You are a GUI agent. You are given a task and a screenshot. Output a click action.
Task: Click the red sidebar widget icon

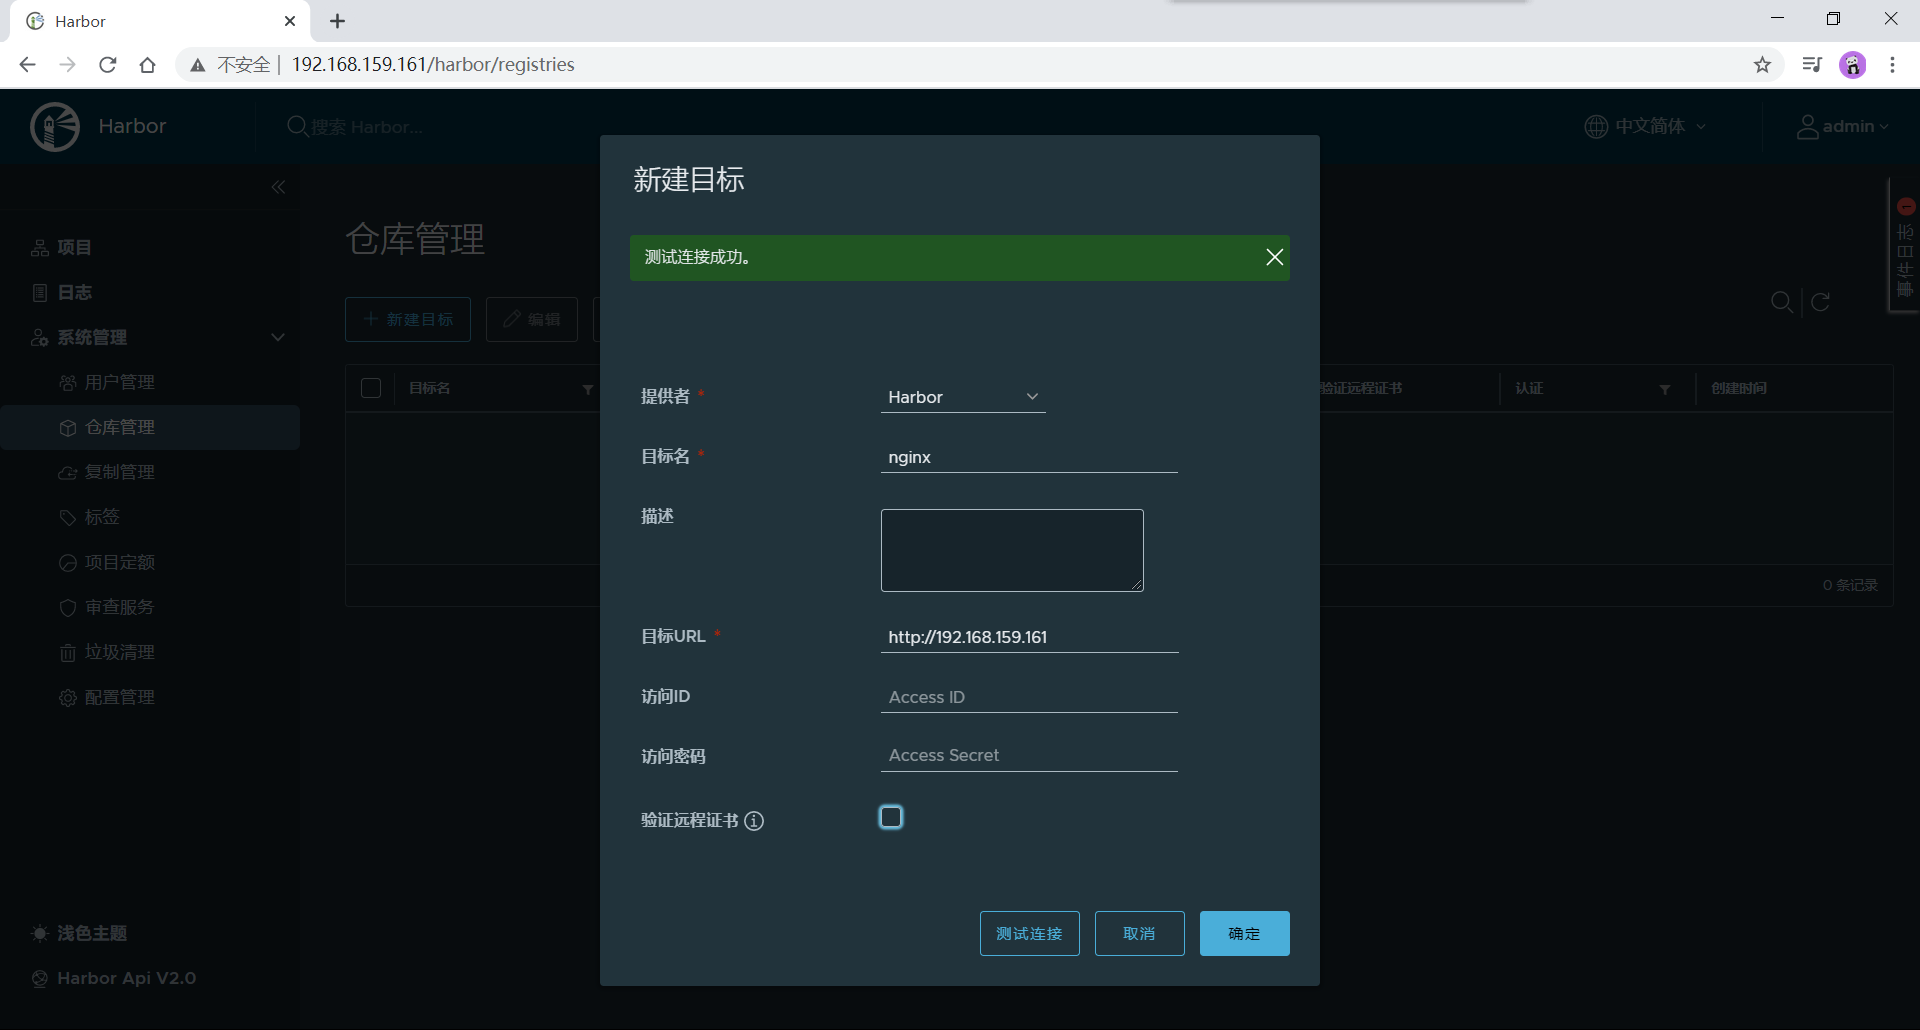pos(1906,207)
